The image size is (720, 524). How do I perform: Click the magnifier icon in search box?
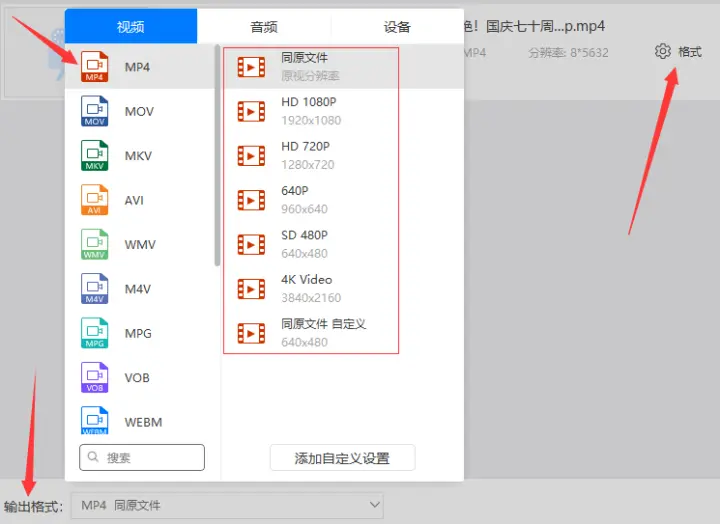click(93, 457)
